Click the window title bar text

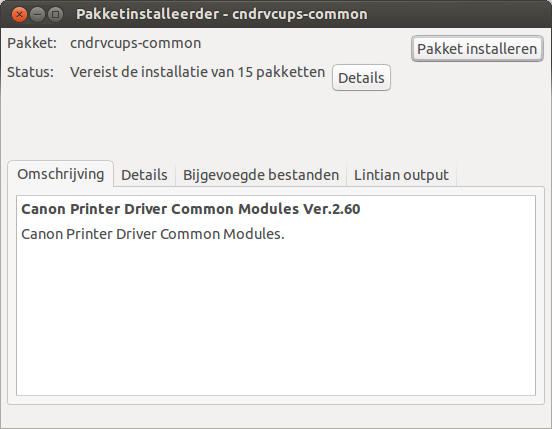coord(222,14)
